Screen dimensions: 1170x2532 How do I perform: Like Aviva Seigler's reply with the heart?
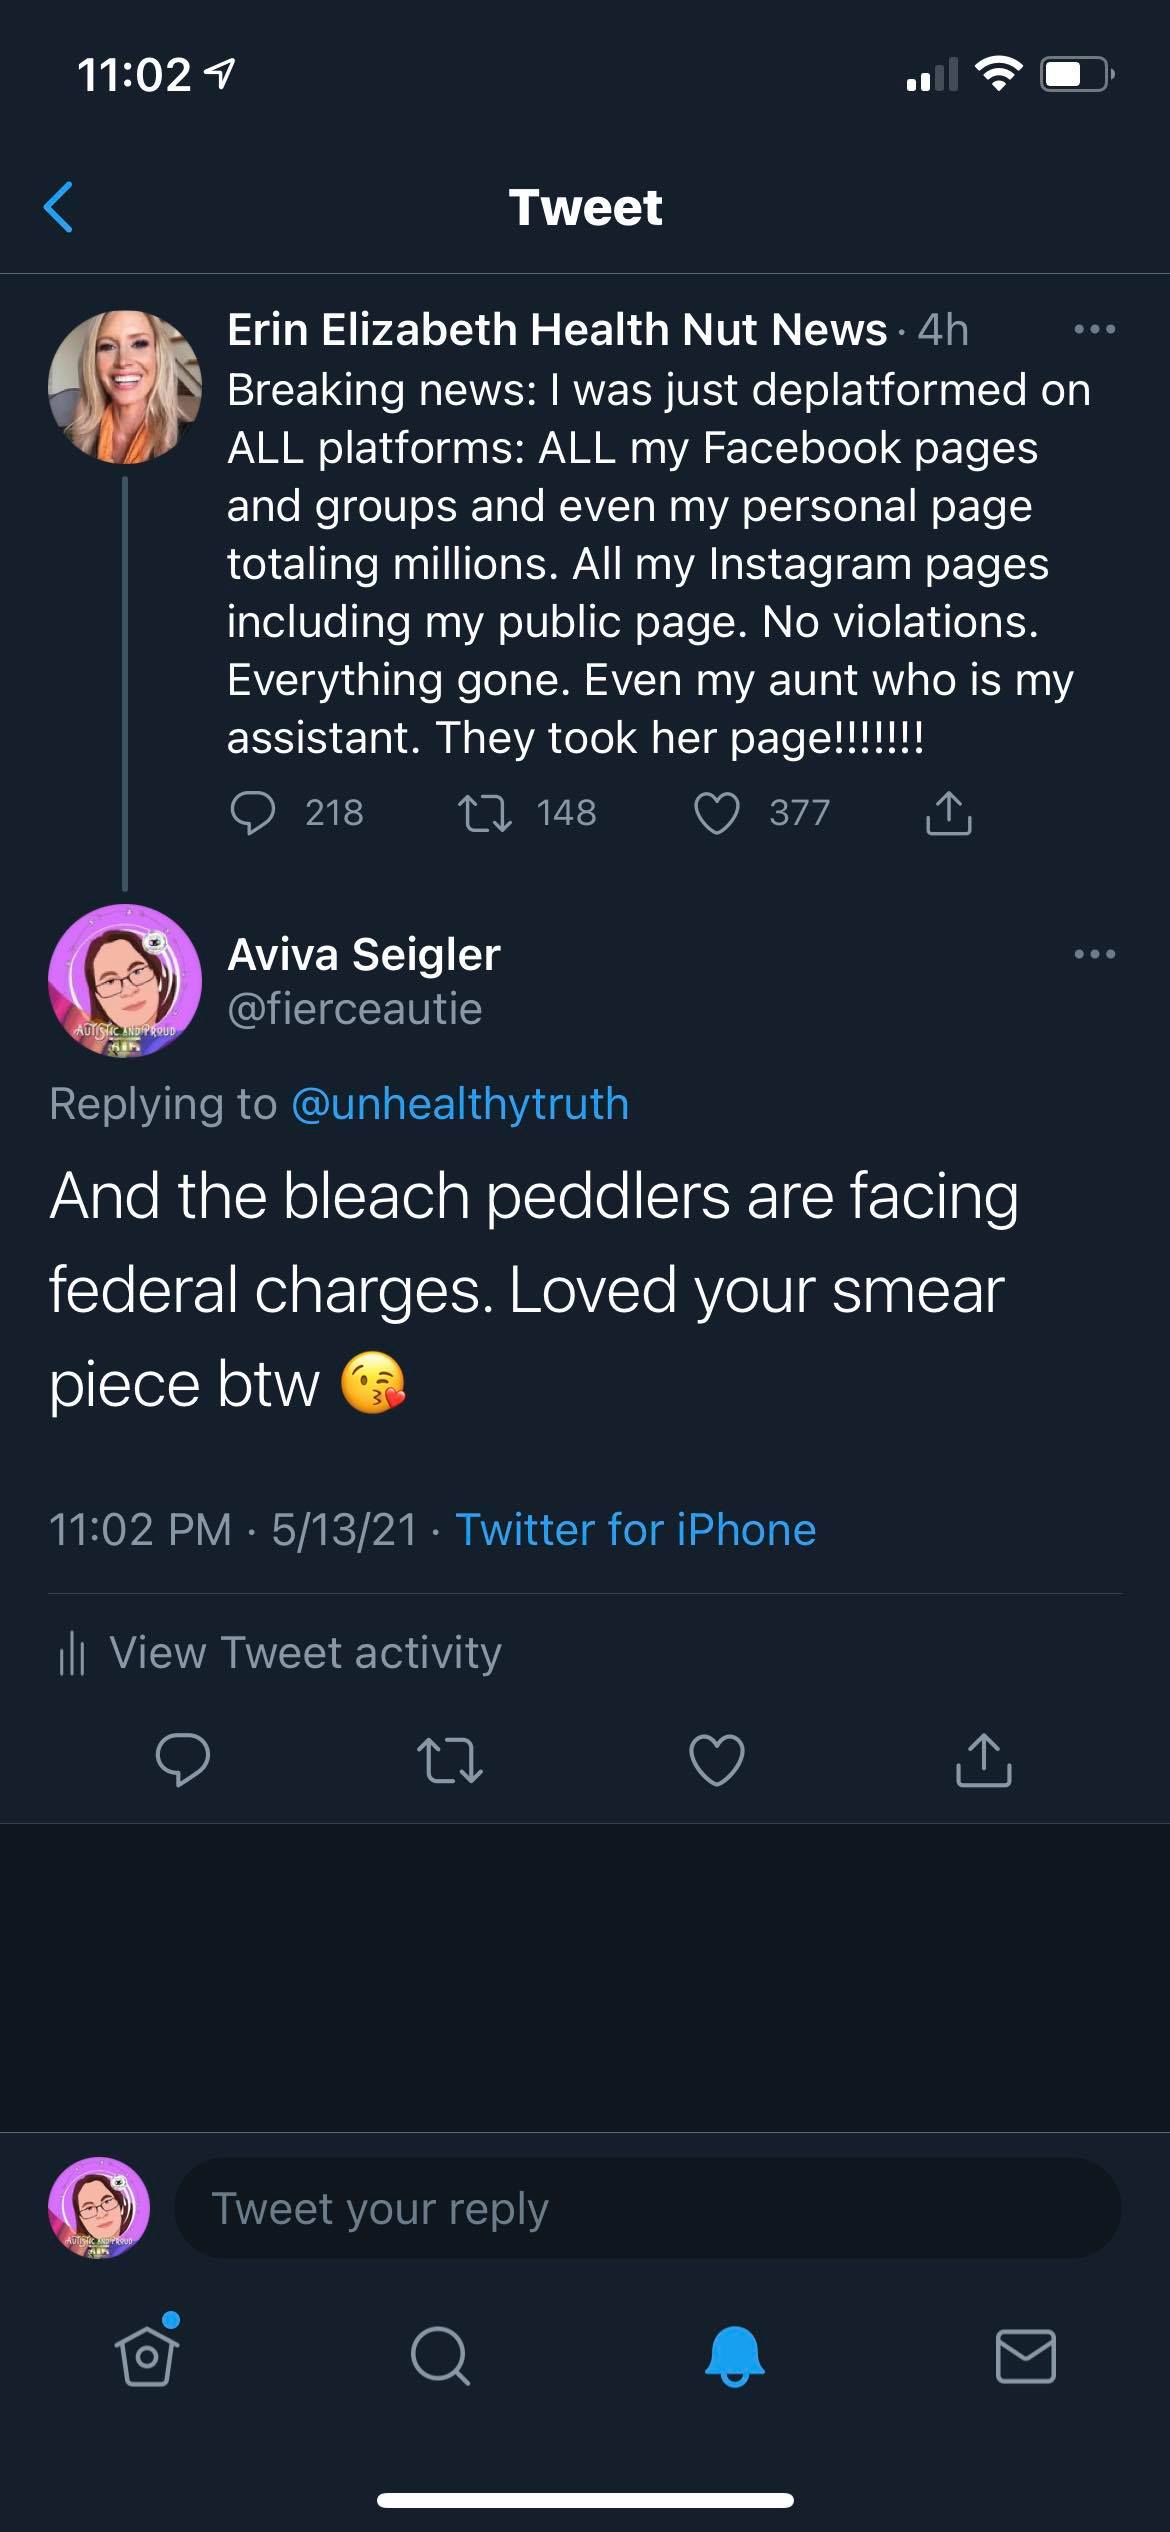(717, 1759)
